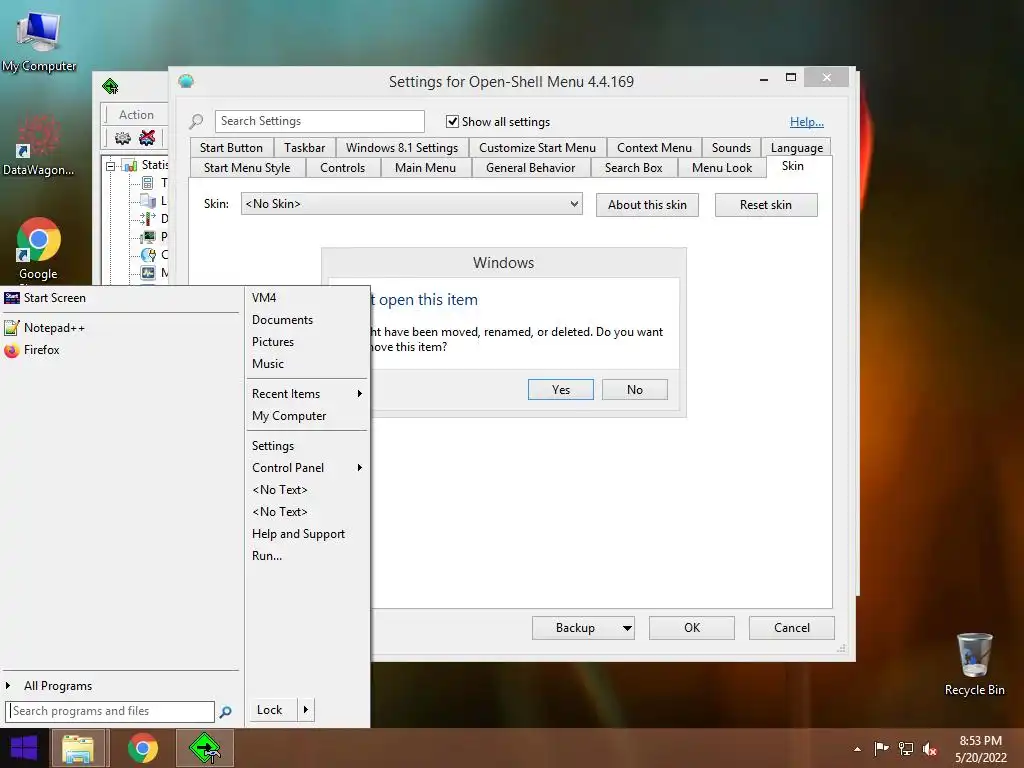Screen dimensions: 1024x768
Task: Select the waveform monitor tree icon
Action: 148,272
